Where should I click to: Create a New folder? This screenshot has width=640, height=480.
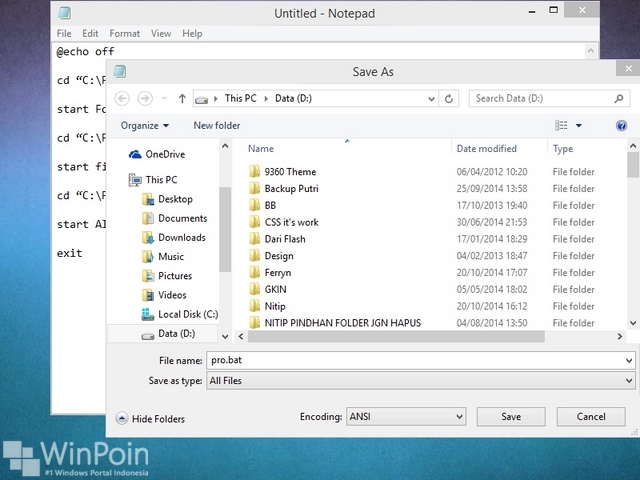(217, 125)
